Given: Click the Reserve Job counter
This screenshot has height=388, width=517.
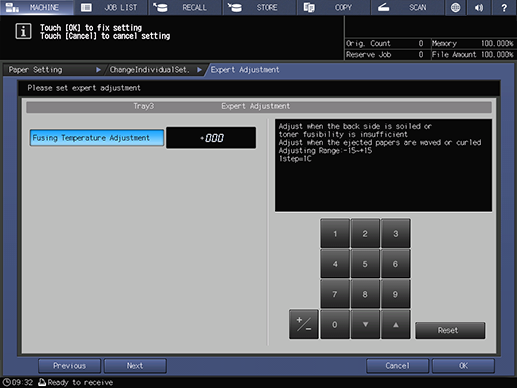Looking at the screenshot, I should [x=386, y=55].
